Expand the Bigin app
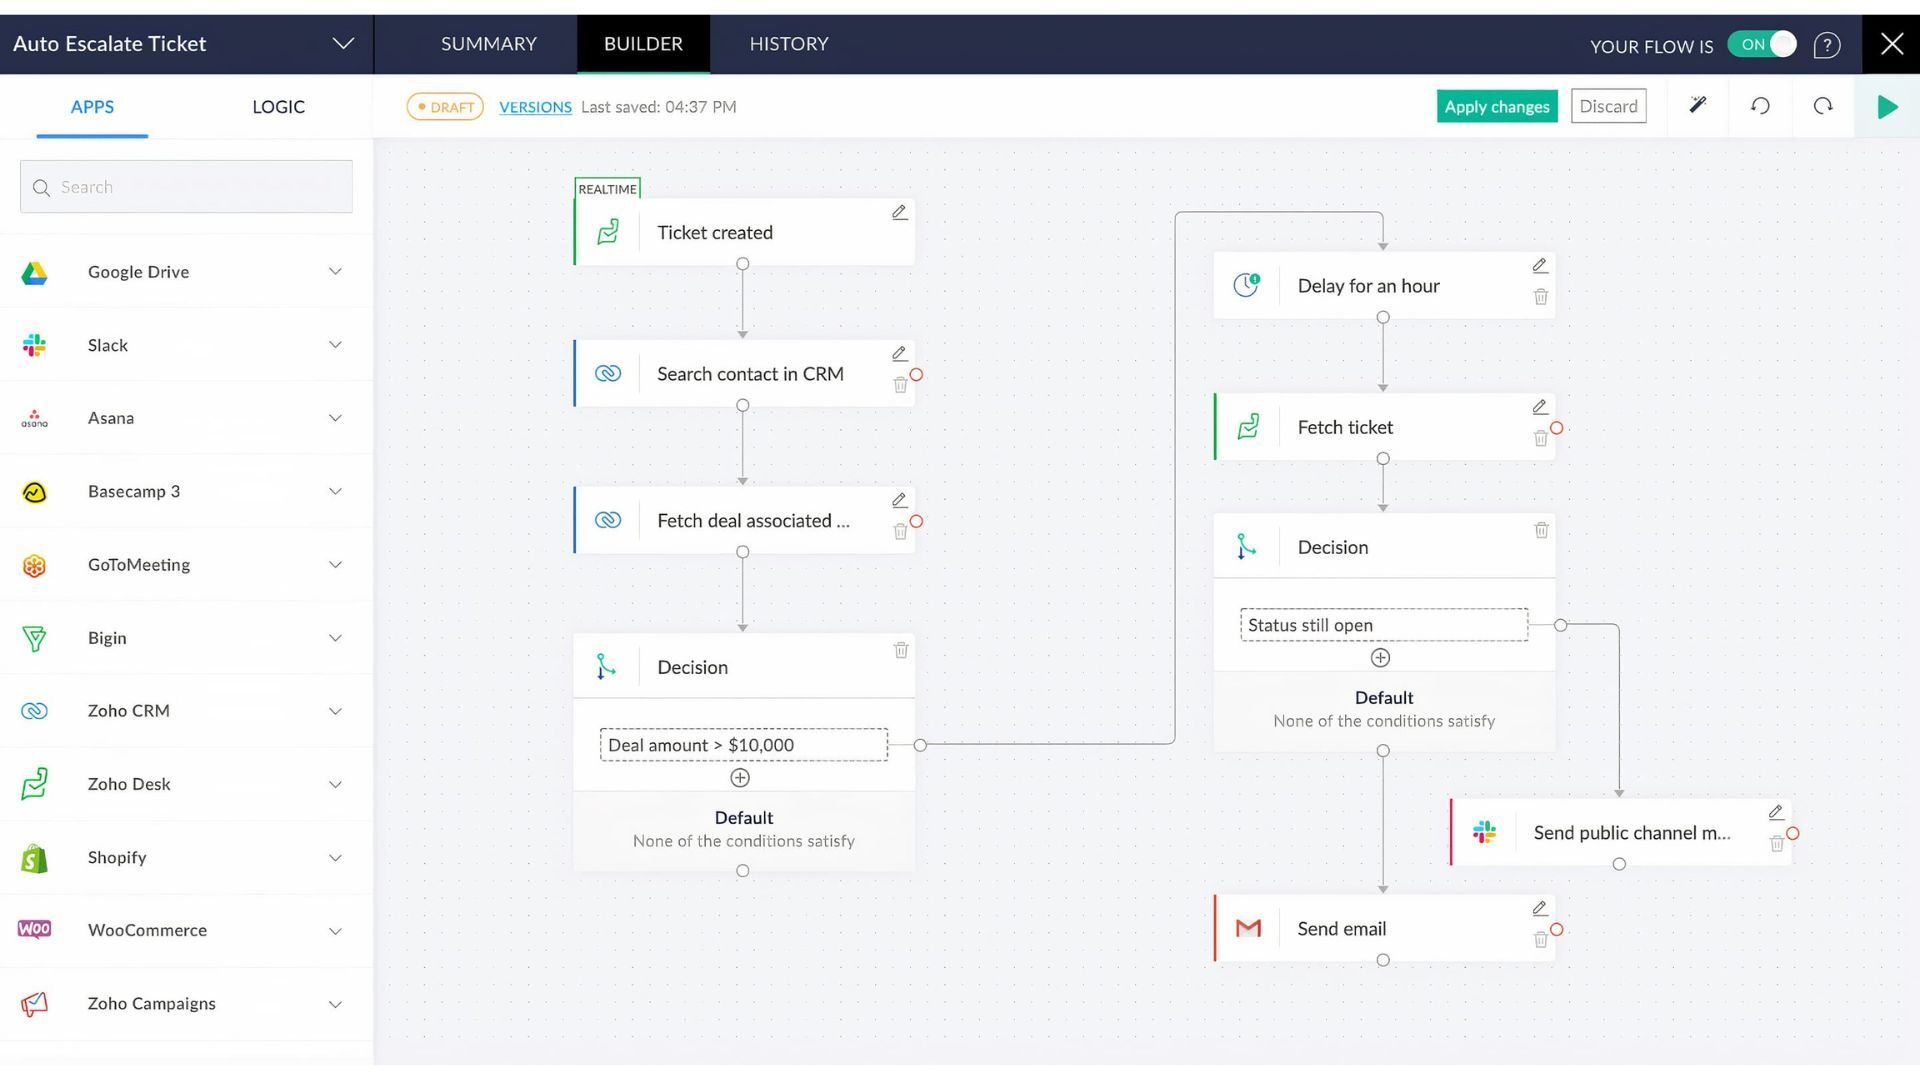The height and width of the screenshot is (1080, 1920). (x=335, y=638)
